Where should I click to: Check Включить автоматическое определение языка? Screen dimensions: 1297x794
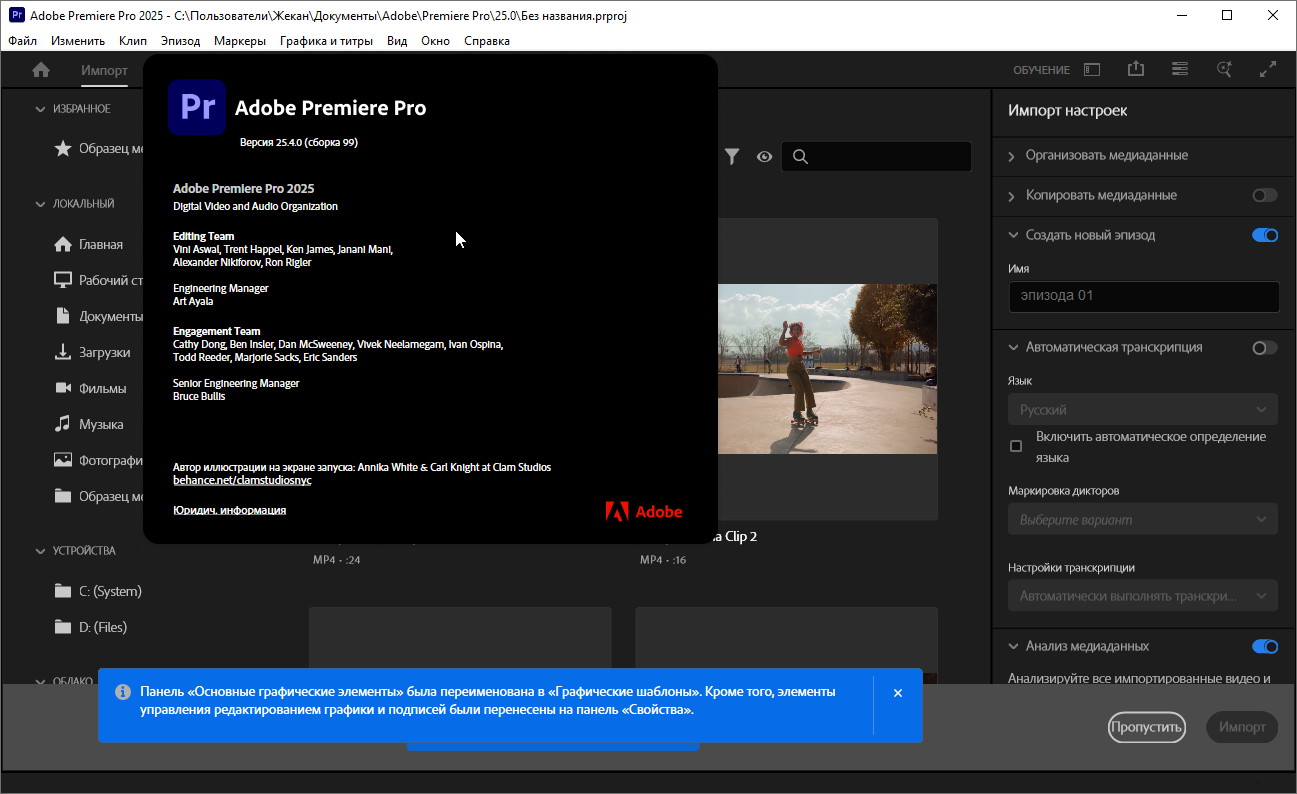pos(1016,446)
